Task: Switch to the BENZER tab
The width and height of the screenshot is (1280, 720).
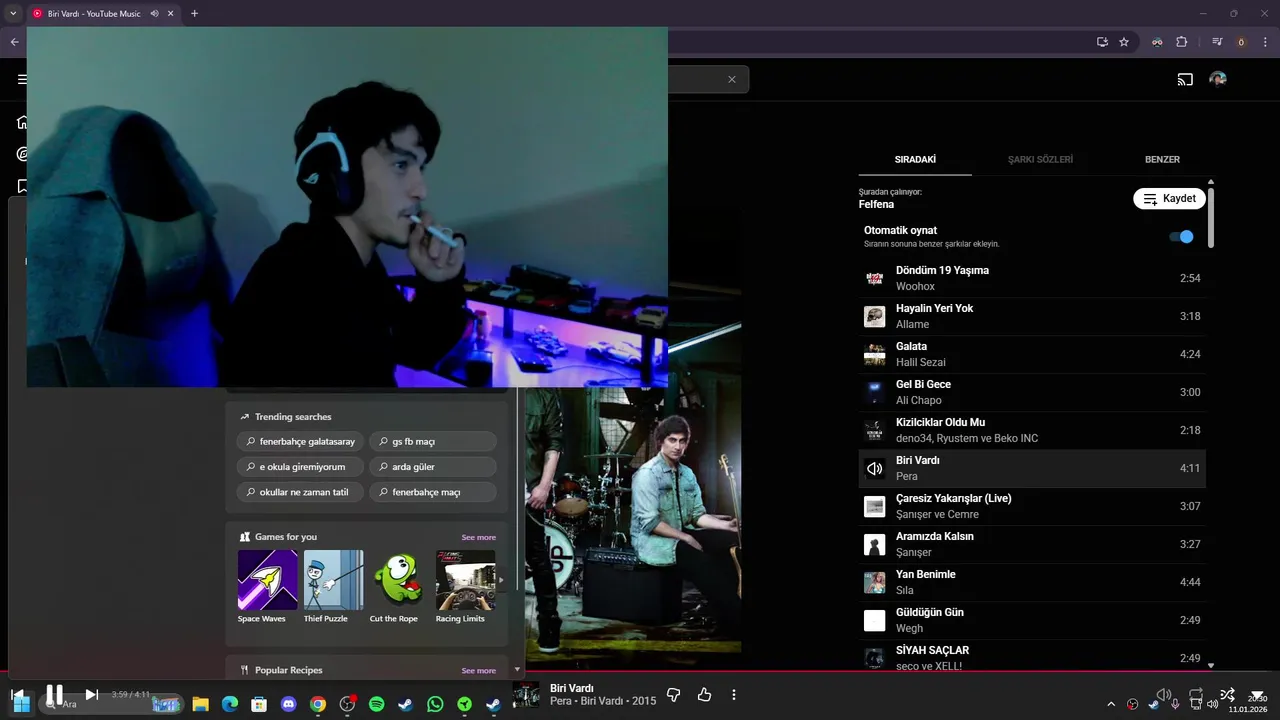Action: (1162, 159)
